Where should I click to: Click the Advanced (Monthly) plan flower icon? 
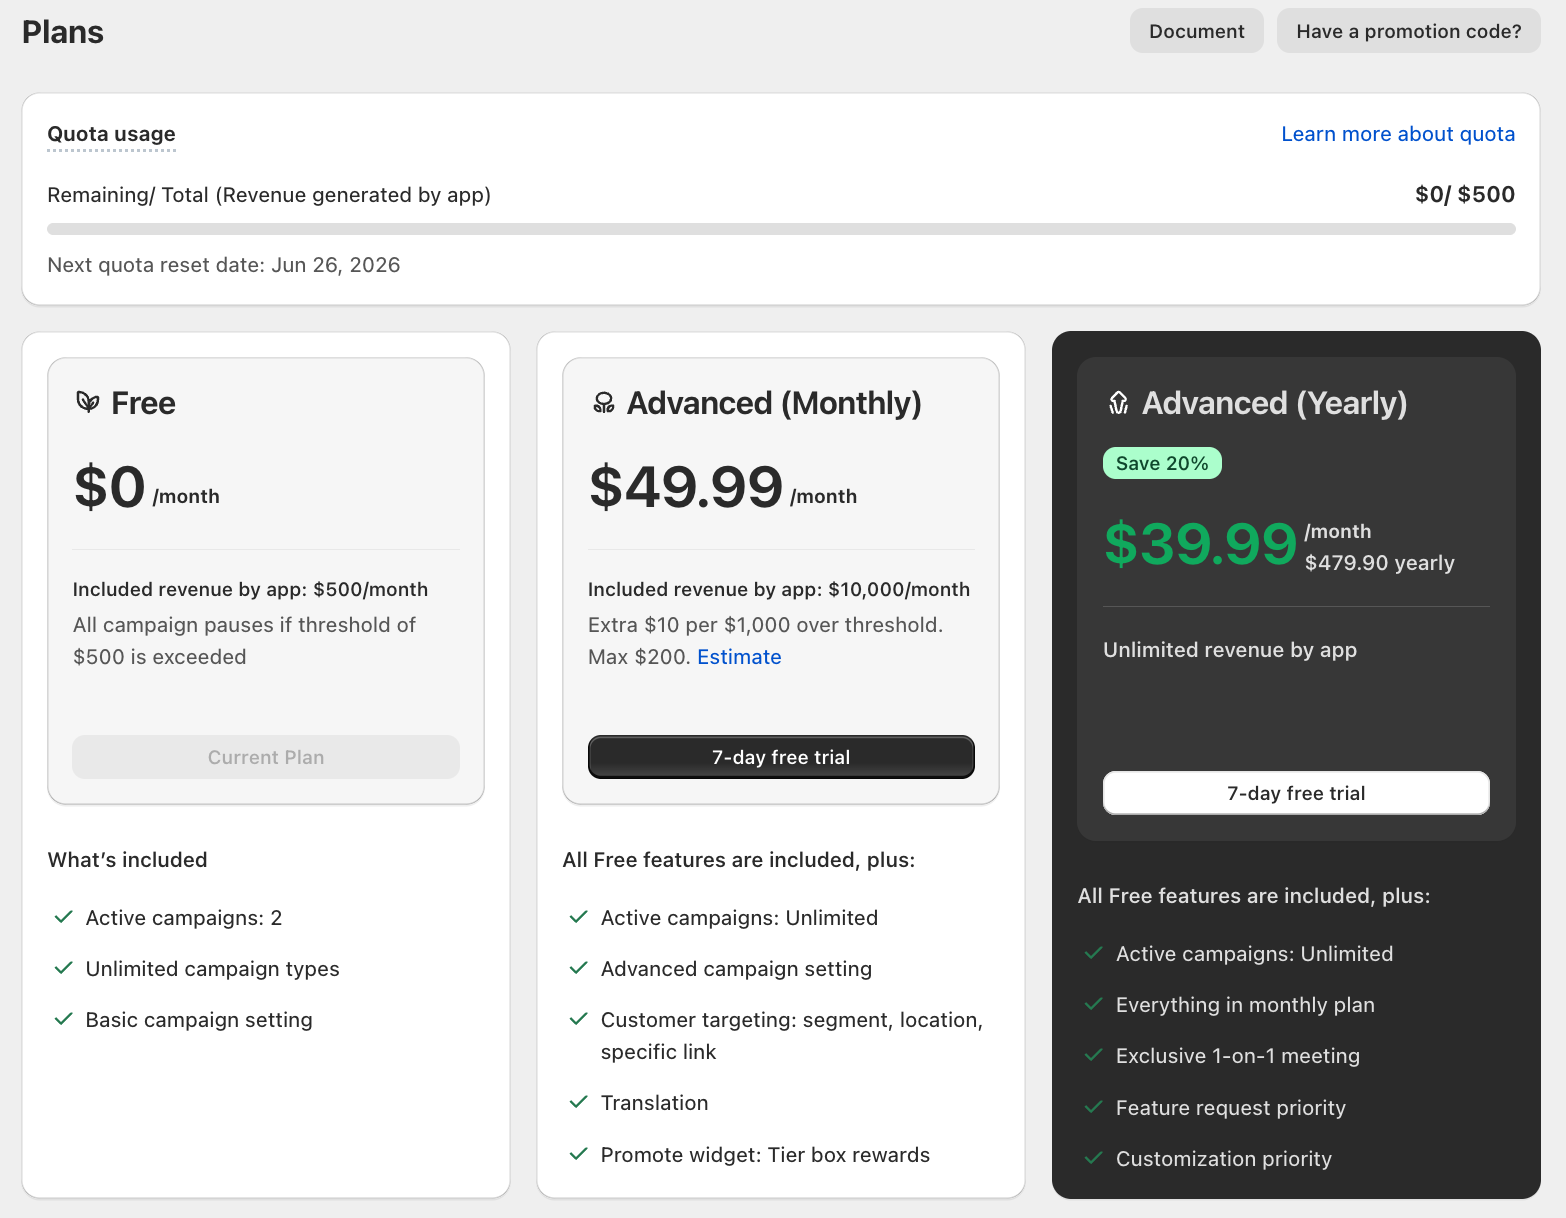(x=604, y=402)
